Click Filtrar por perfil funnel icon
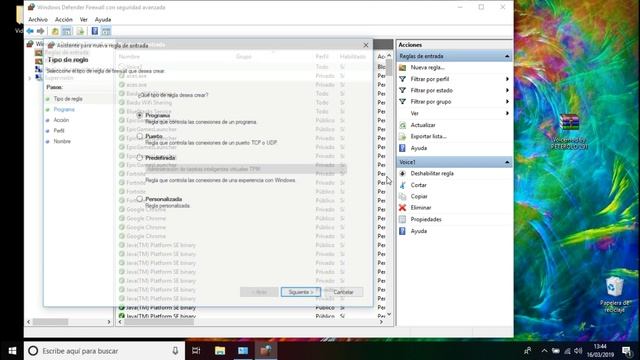 [402, 79]
